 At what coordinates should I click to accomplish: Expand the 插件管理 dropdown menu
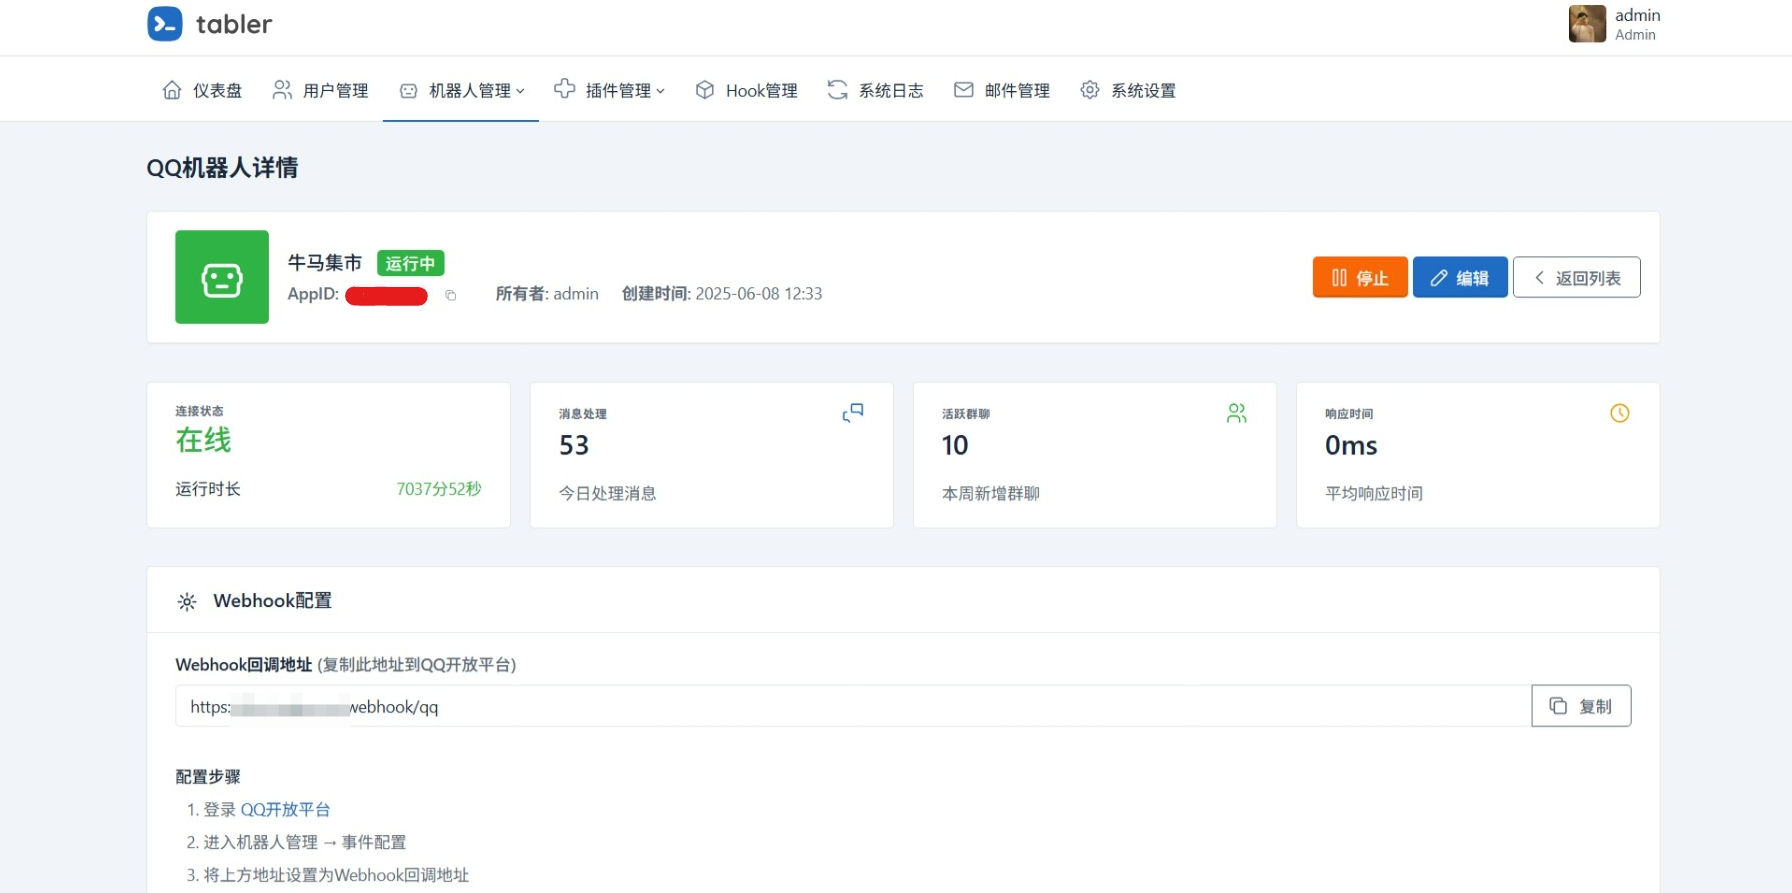(x=610, y=90)
